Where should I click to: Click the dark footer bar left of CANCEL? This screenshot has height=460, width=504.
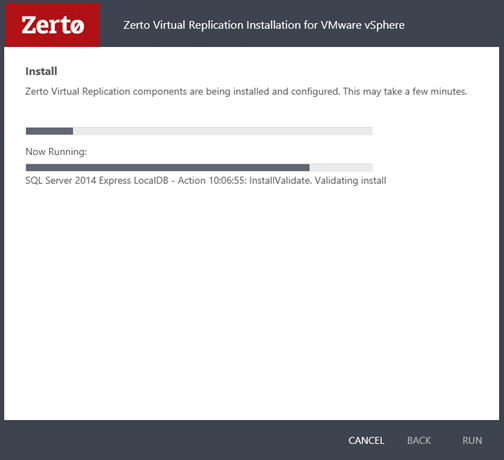click(173, 440)
